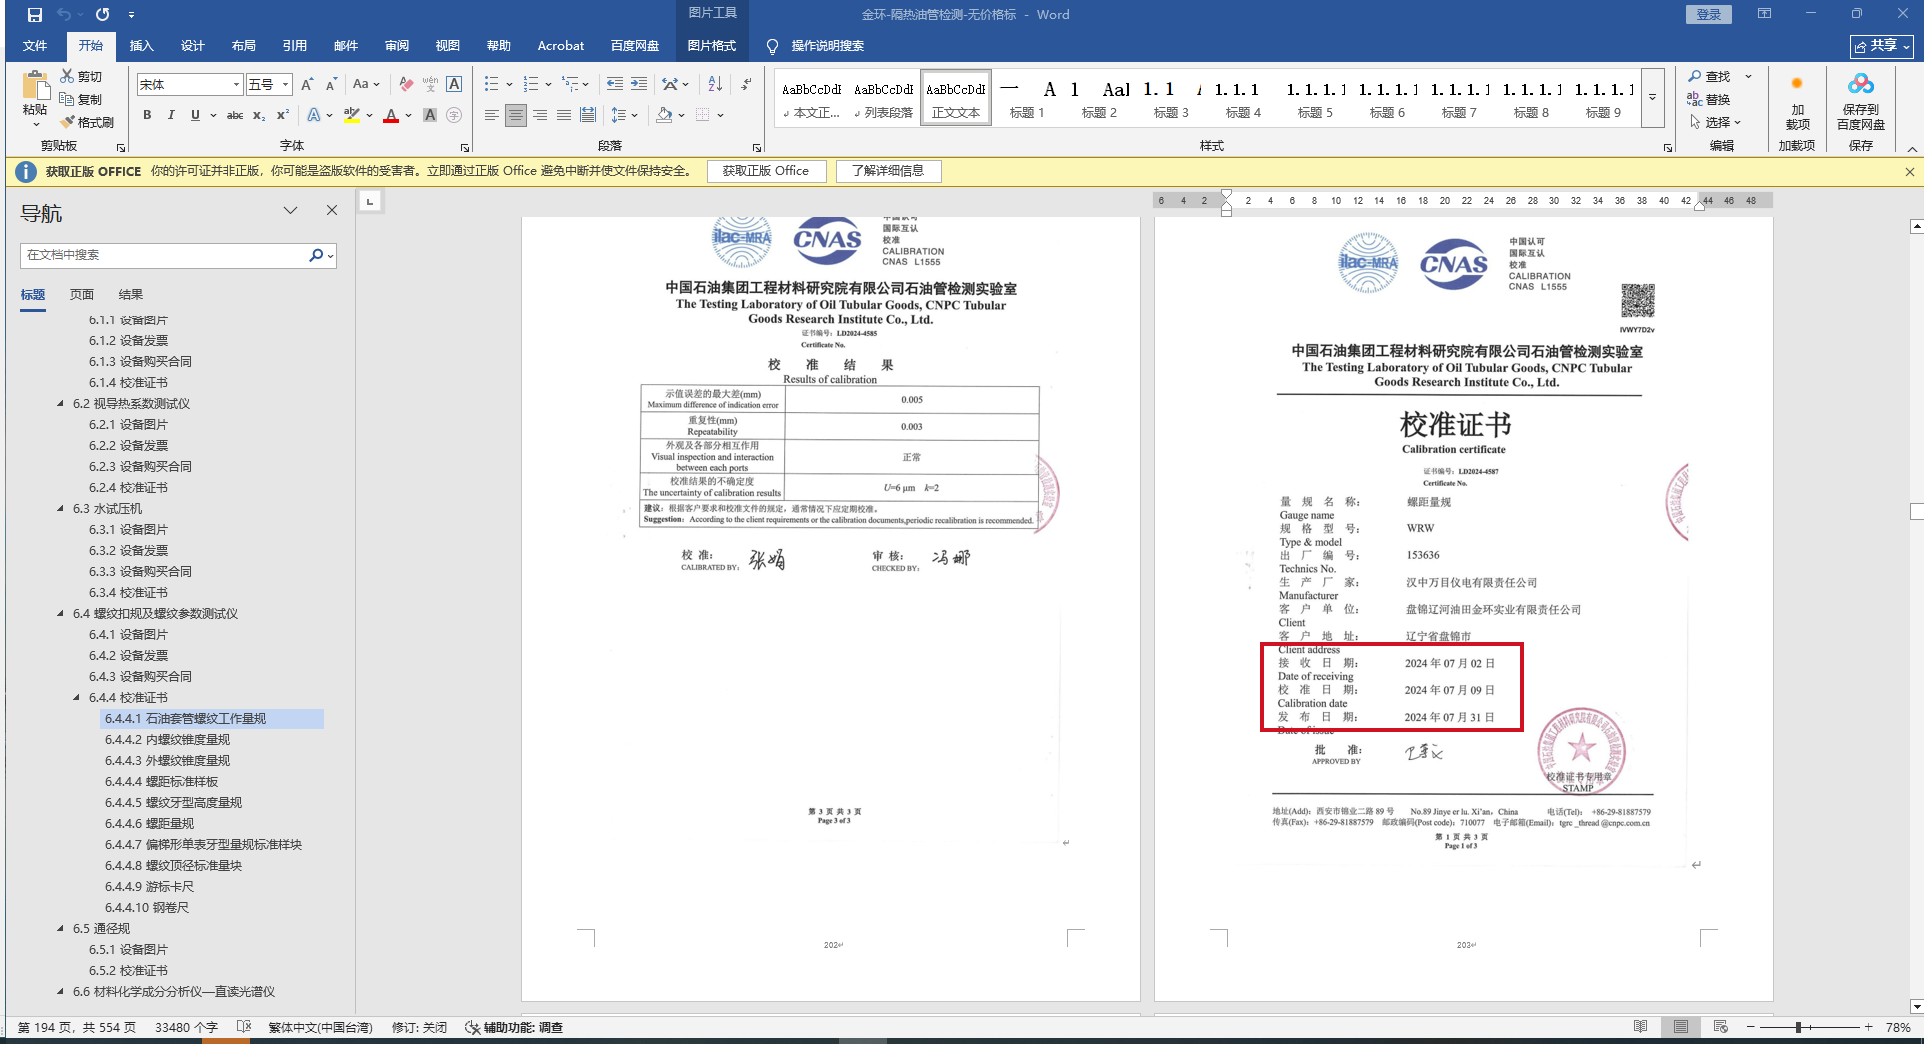Toggle underline formatting

[195, 116]
